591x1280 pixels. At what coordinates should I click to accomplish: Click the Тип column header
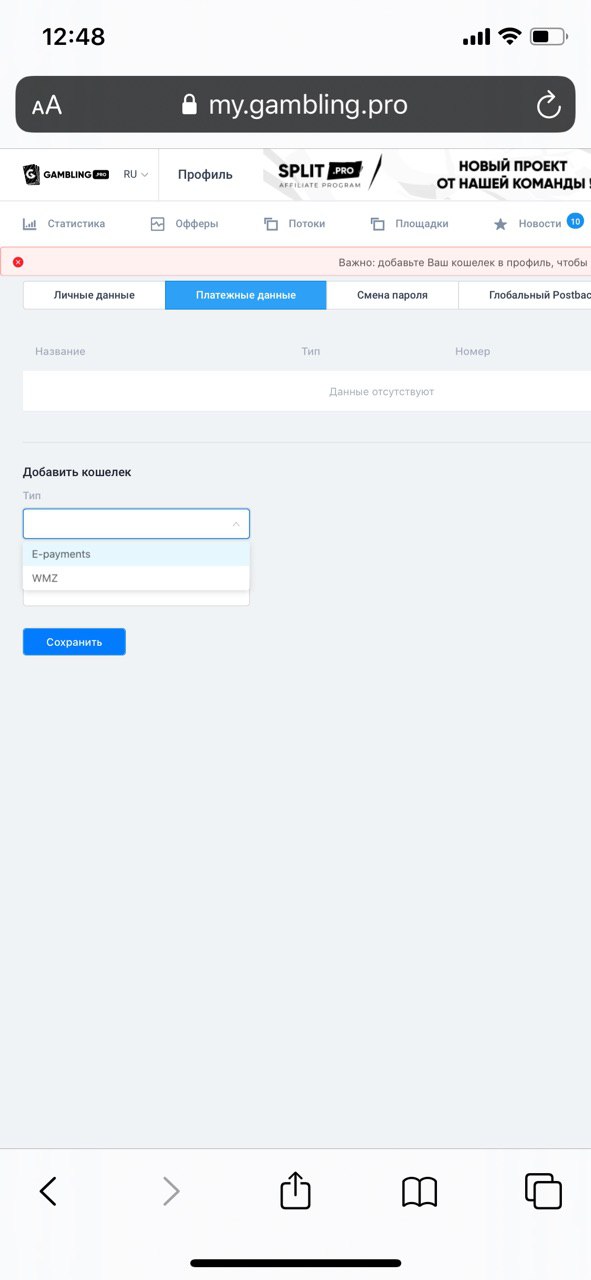tap(310, 351)
